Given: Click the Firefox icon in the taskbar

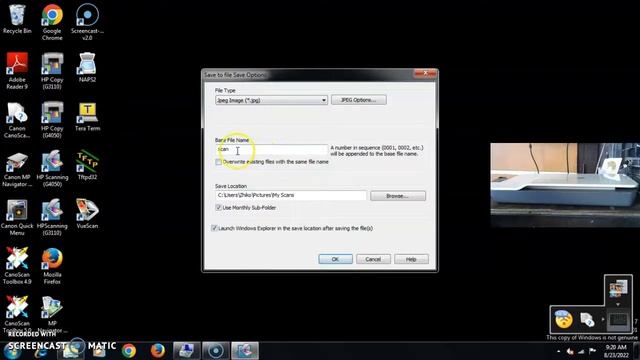Looking at the screenshot, I should point(158,351).
